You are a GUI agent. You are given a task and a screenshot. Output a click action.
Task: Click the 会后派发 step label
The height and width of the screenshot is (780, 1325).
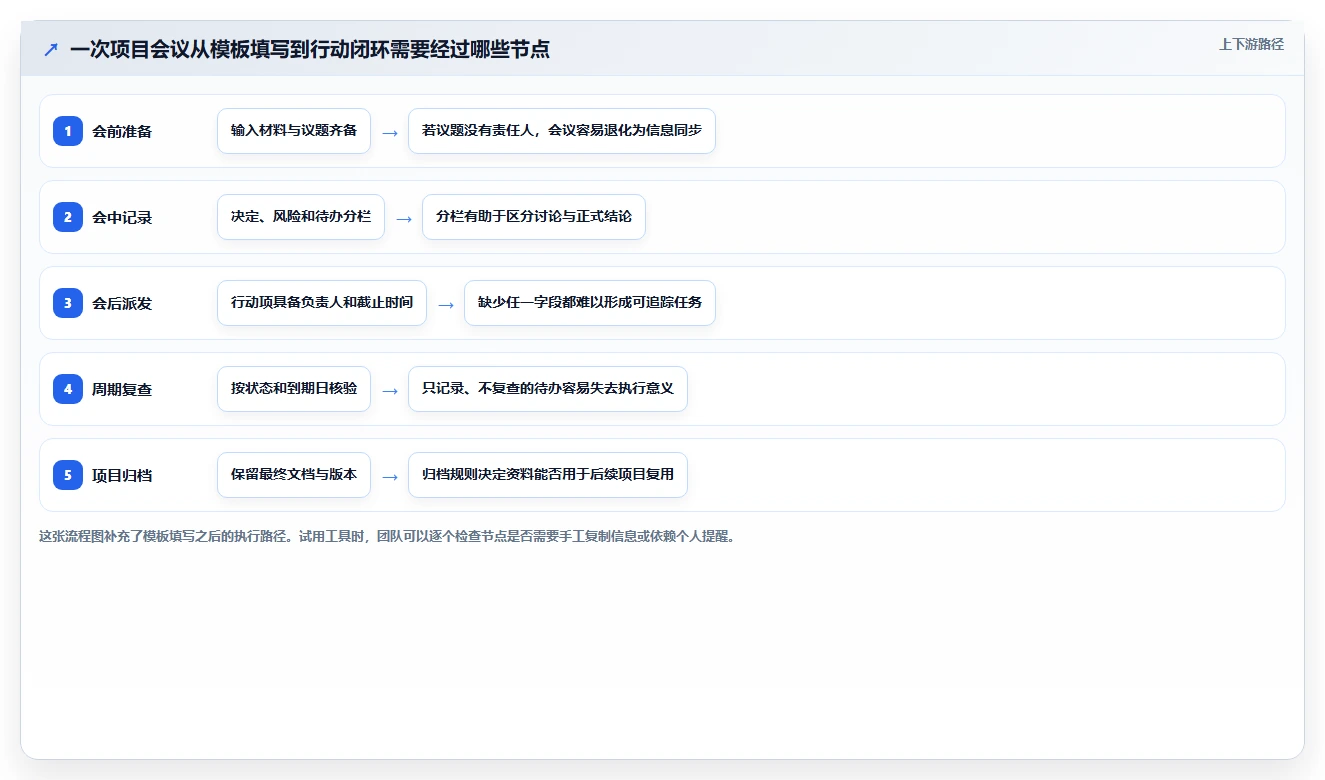[122, 303]
